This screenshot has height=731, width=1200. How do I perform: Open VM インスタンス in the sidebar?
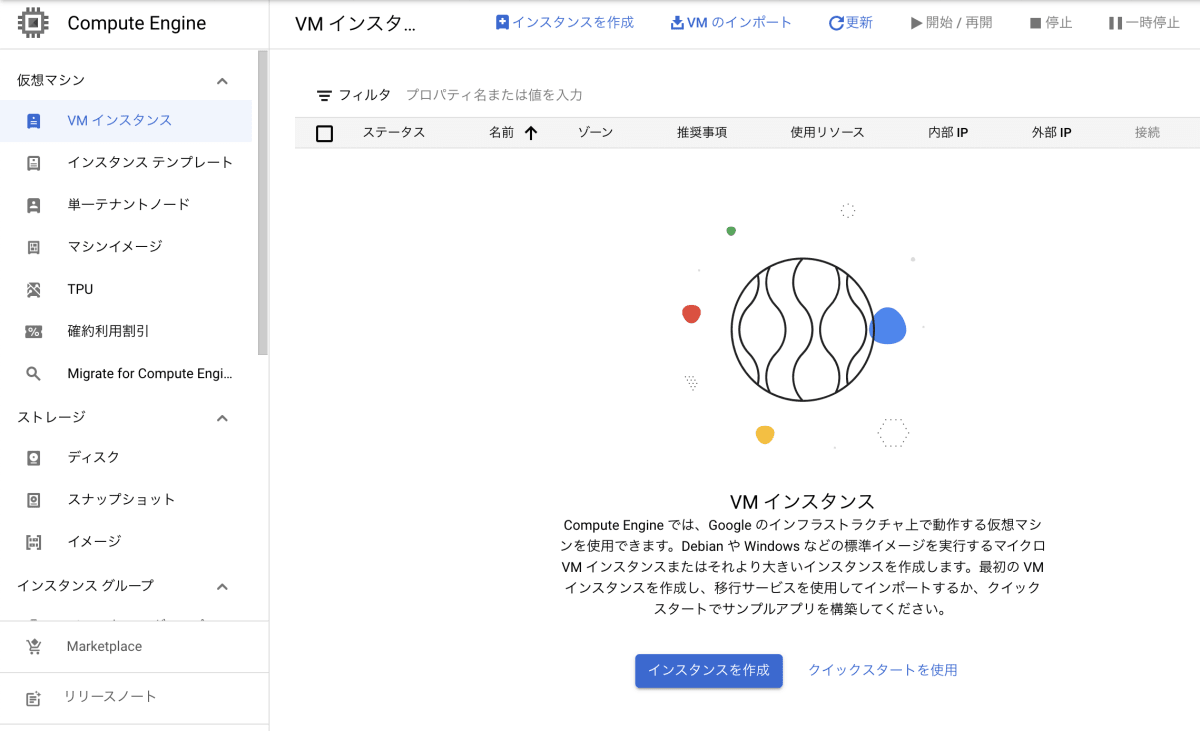coord(126,121)
